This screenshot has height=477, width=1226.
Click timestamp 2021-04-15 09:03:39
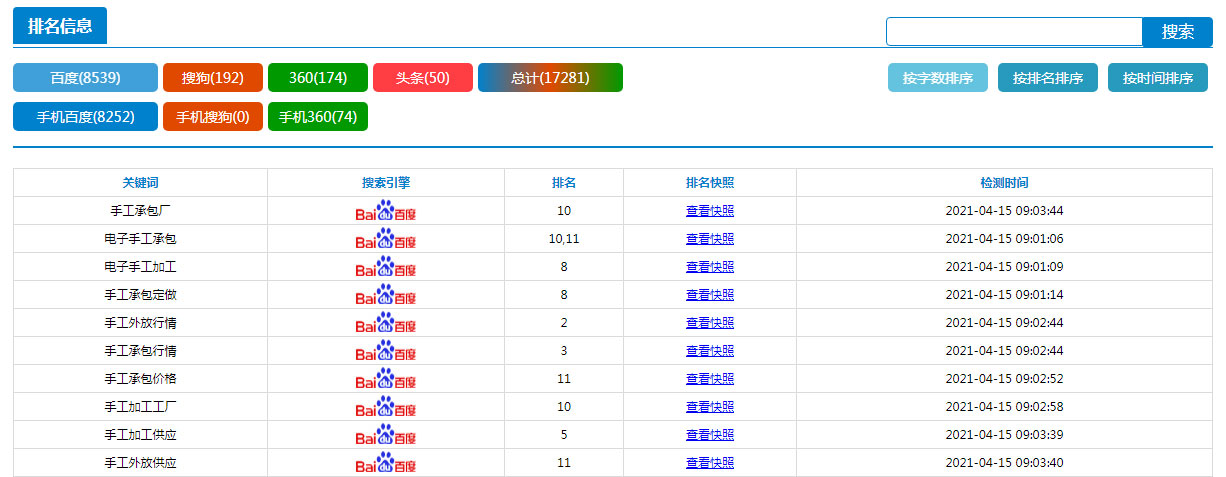click(1004, 435)
